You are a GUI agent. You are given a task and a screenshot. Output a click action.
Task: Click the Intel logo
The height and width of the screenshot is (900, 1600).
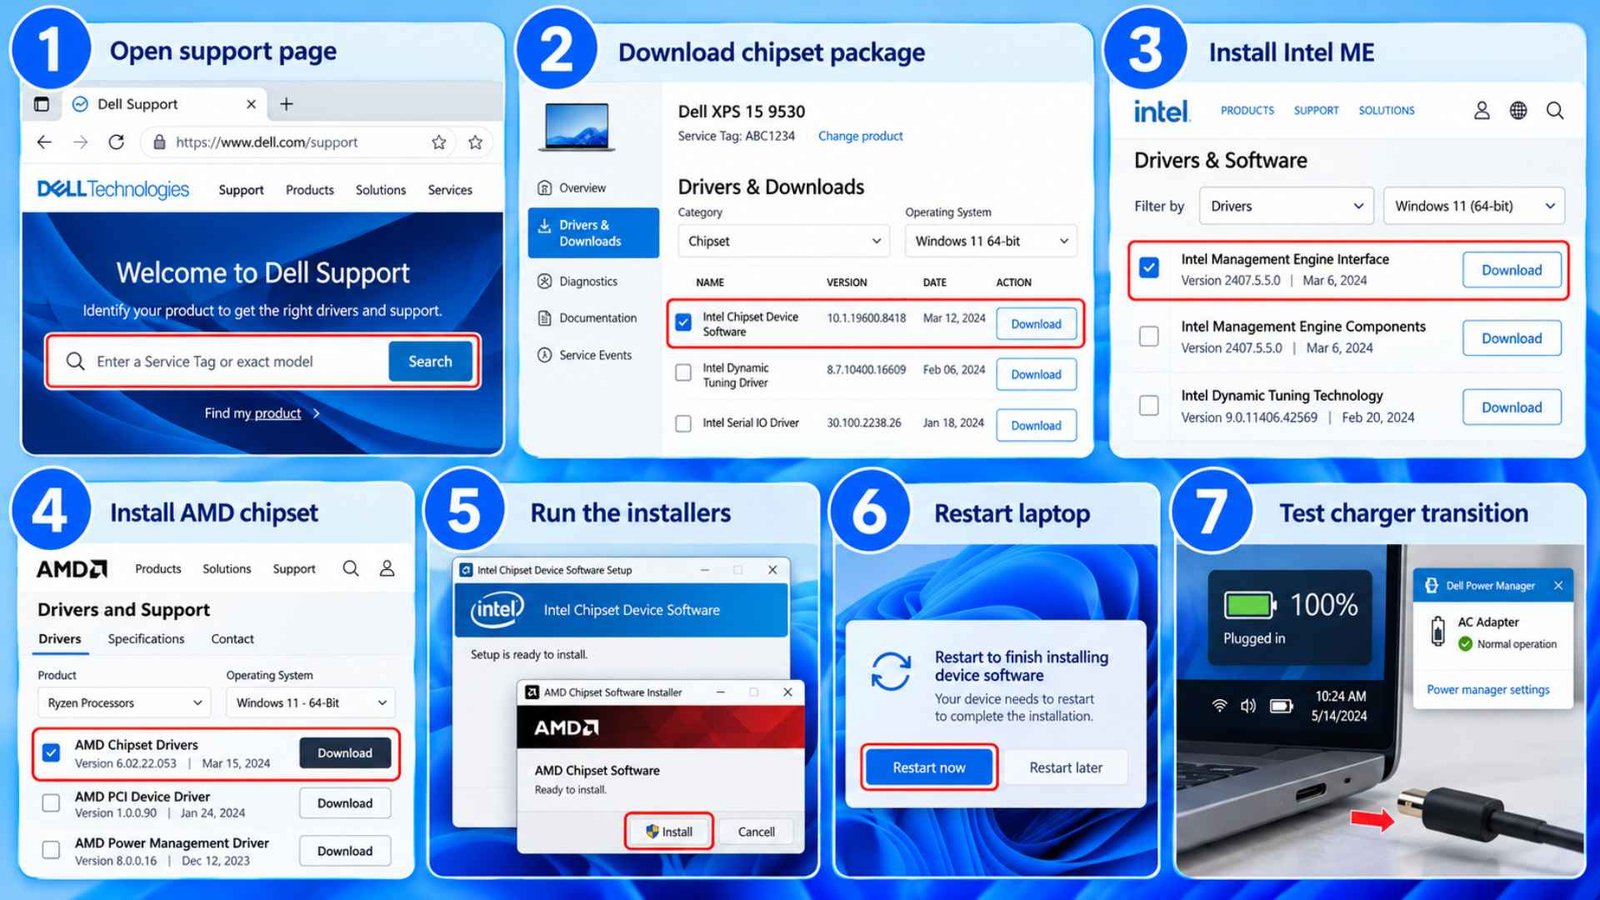[x=1161, y=111]
